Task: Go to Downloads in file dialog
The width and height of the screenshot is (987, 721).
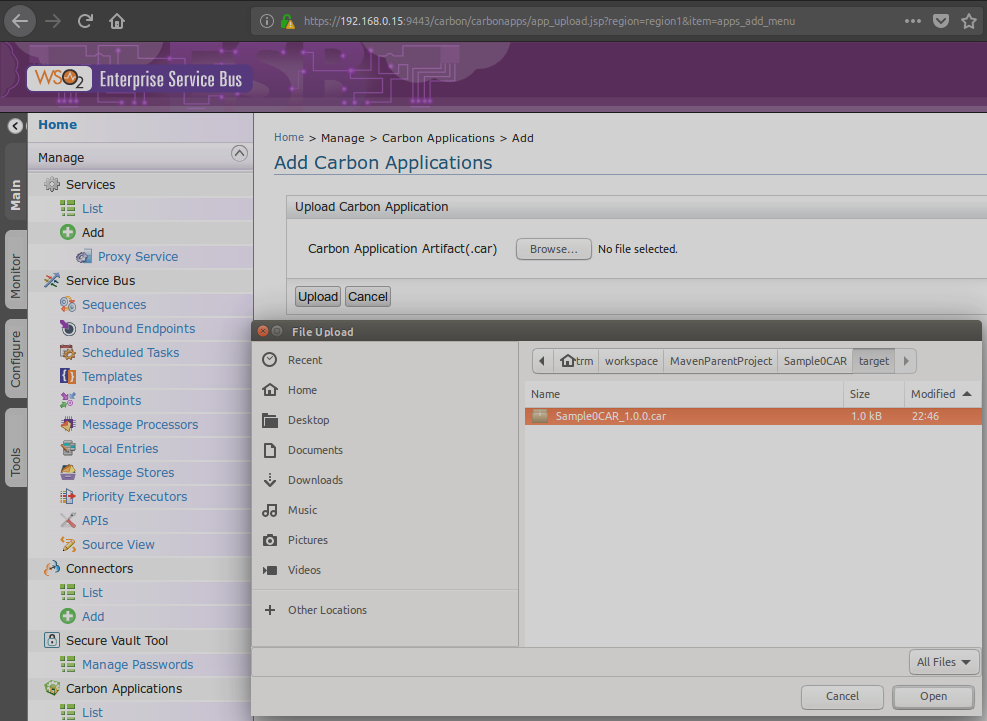Action: click(315, 480)
